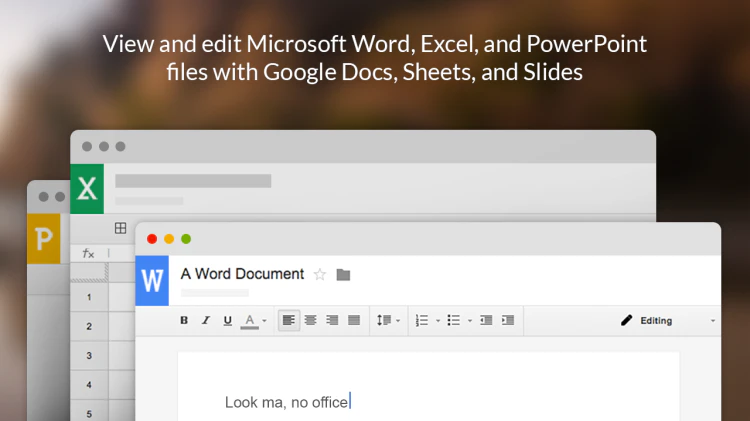Image resolution: width=750 pixels, height=421 pixels.
Task: Toggle italic text formatting
Action: (x=206, y=320)
